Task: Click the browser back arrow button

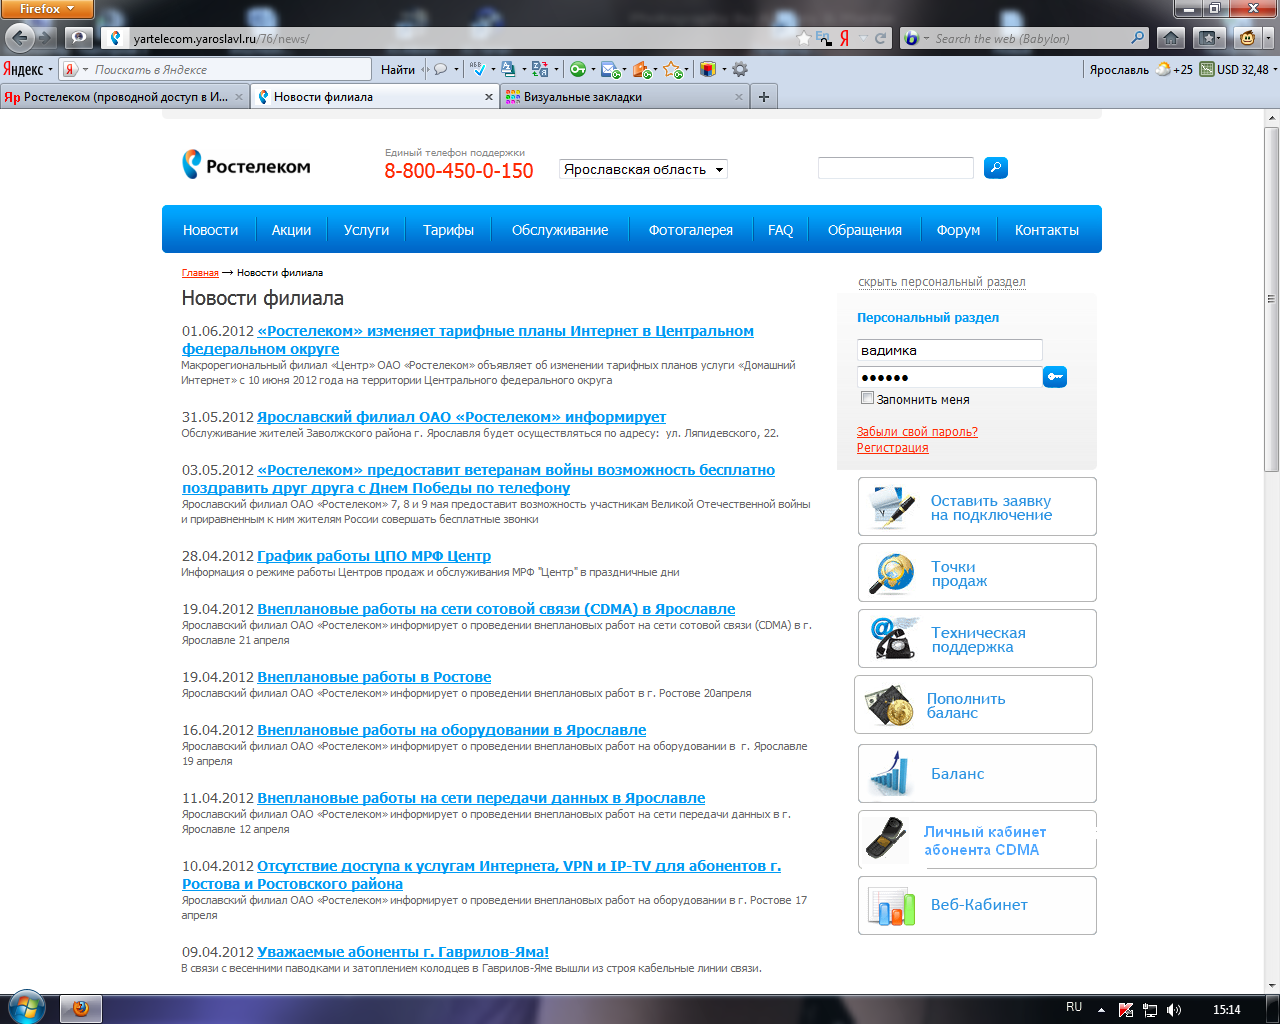Action: [20, 38]
